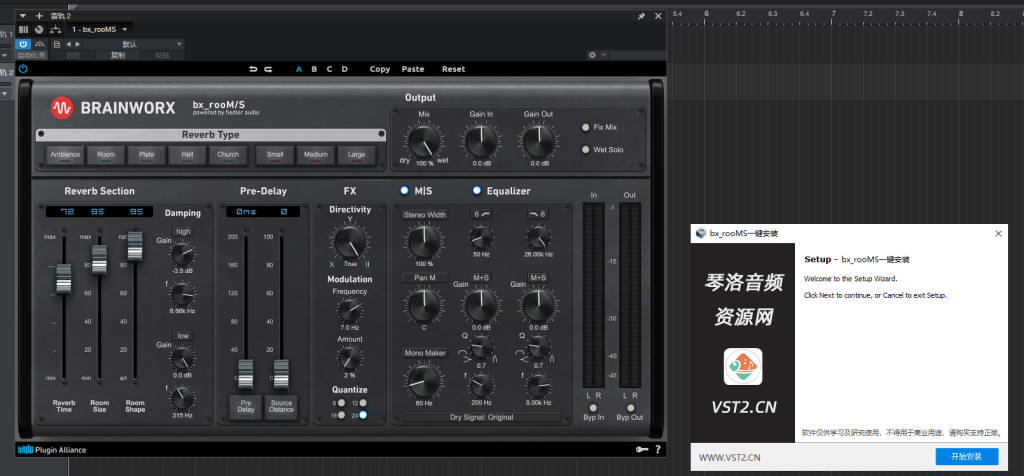Click the three-bars channel editor icon
1024x476 pixels.
[x=24, y=29]
